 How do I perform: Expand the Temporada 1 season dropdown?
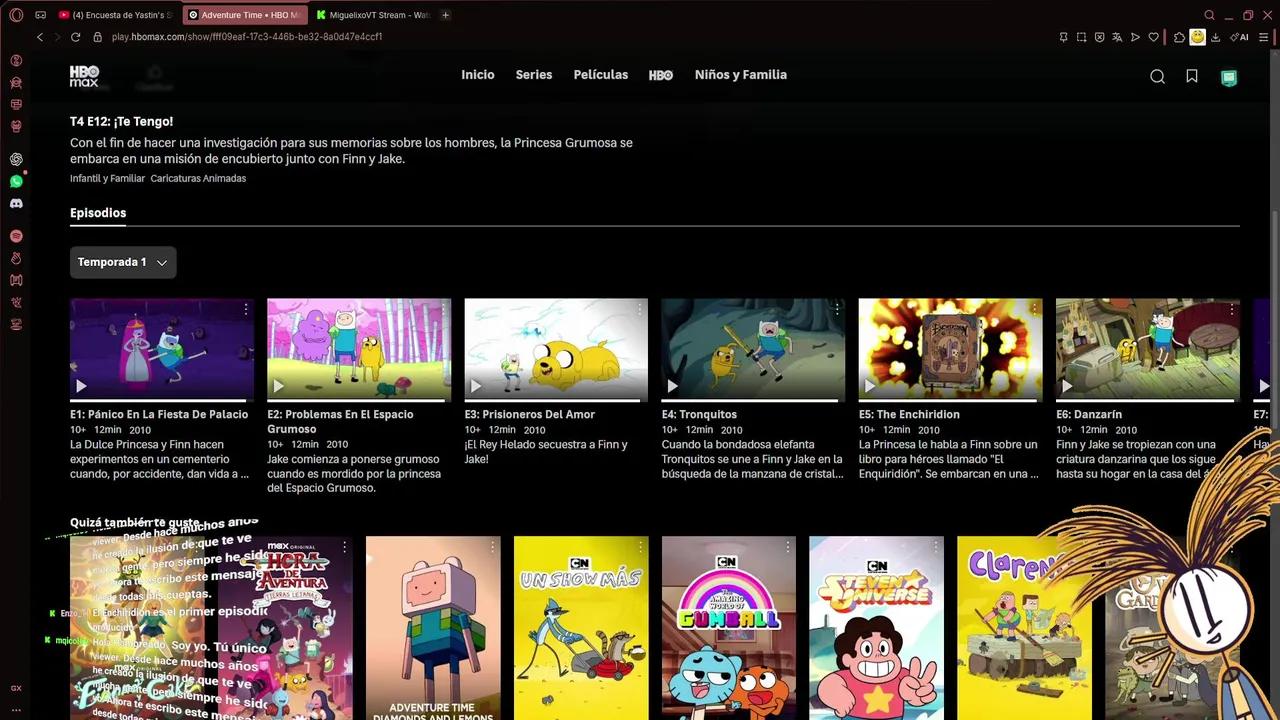point(123,262)
